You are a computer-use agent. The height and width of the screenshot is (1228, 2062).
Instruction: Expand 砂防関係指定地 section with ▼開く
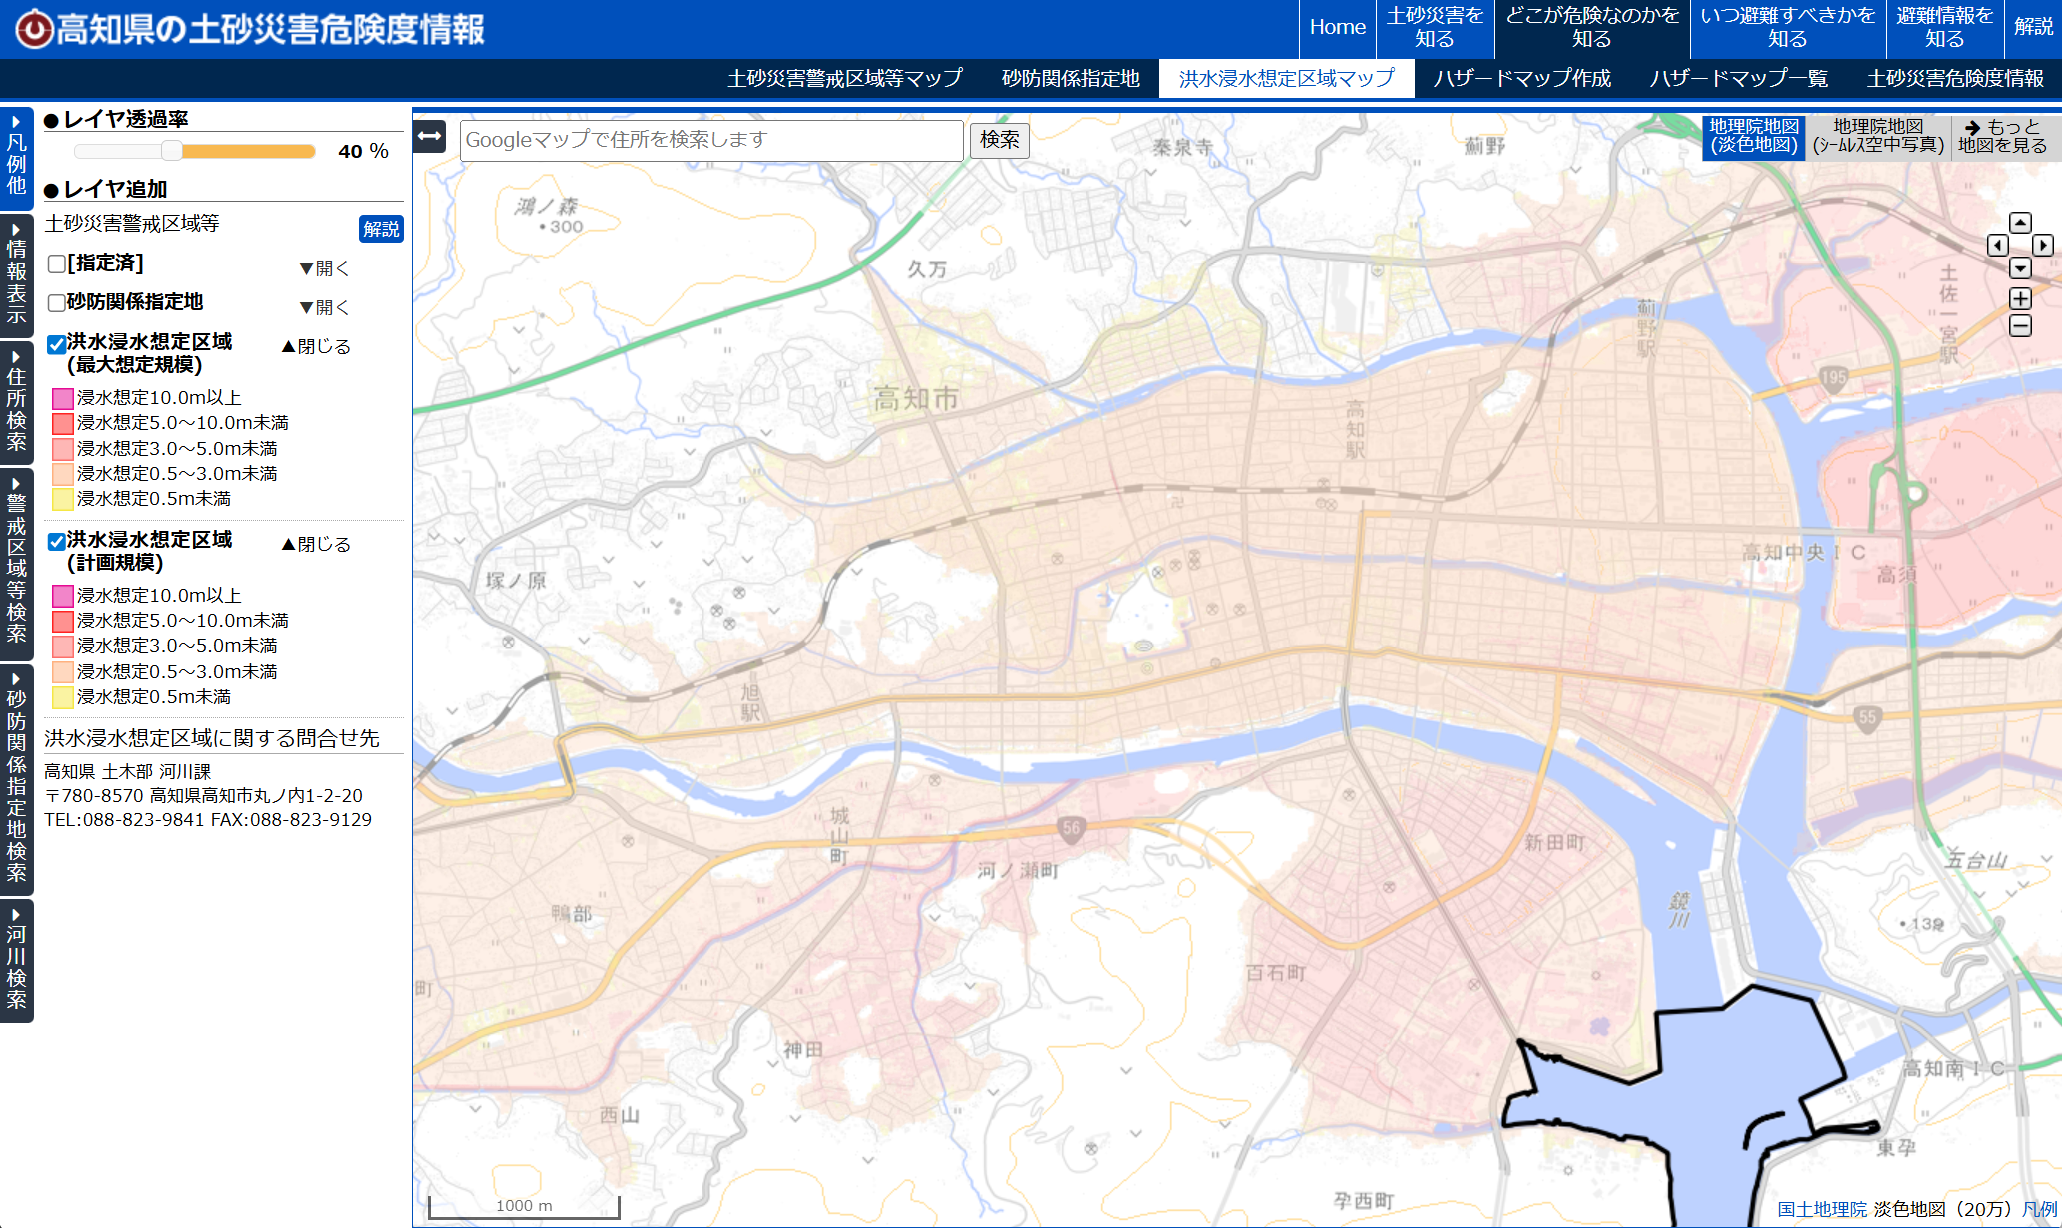coord(324,307)
